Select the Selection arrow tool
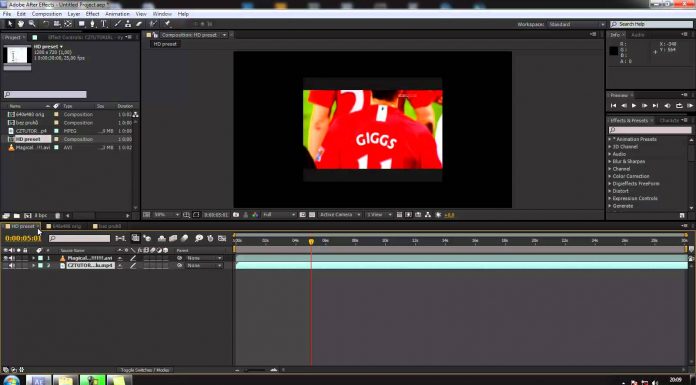 [x=10, y=24]
